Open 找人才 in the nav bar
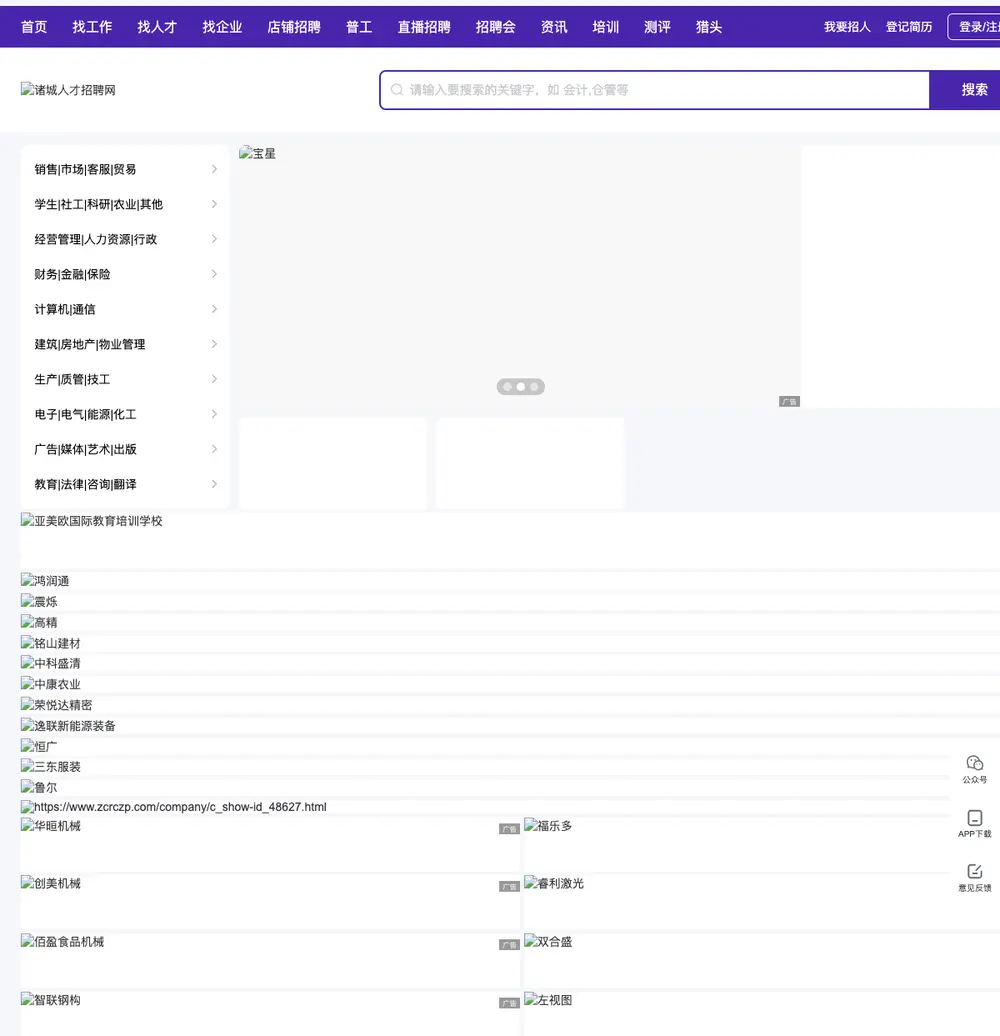Viewport: 1000px width, 1036px height. 157,27
